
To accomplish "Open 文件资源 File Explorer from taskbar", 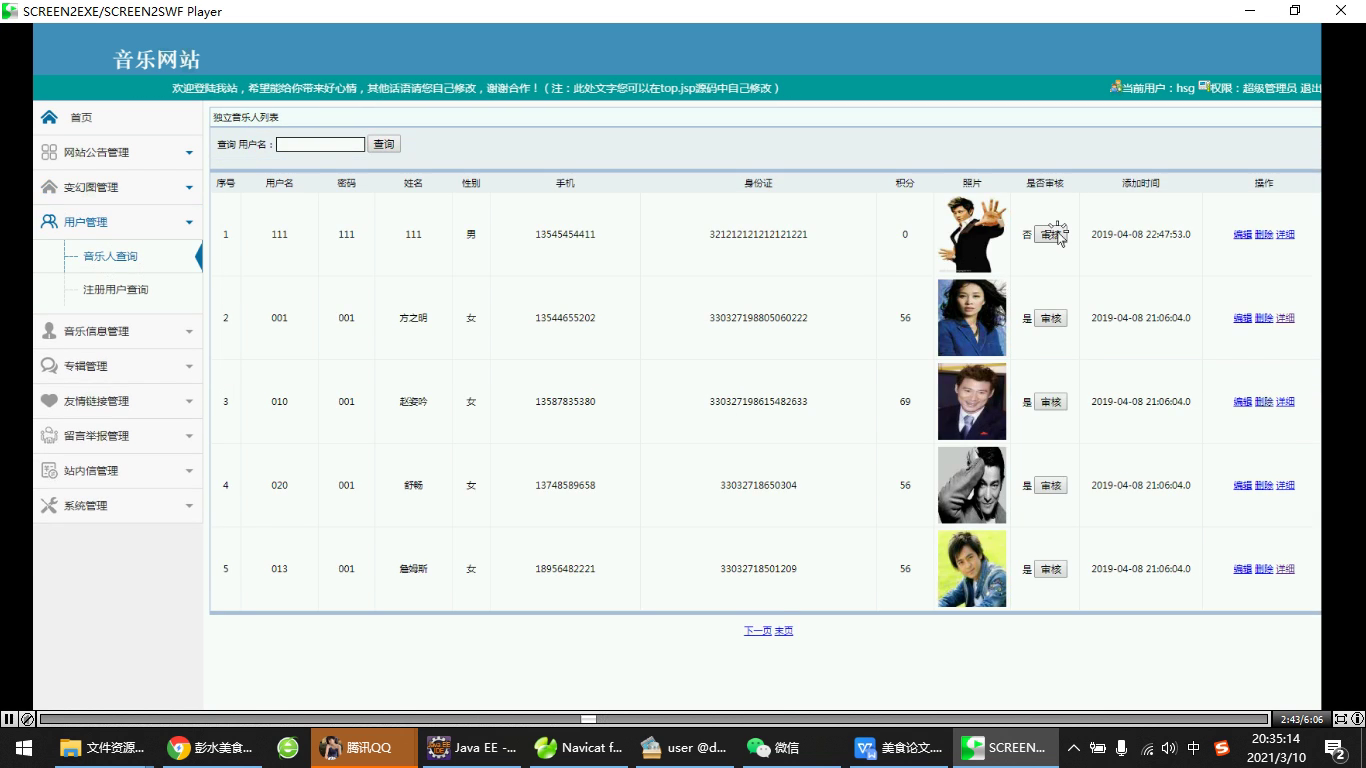I will 102,748.
